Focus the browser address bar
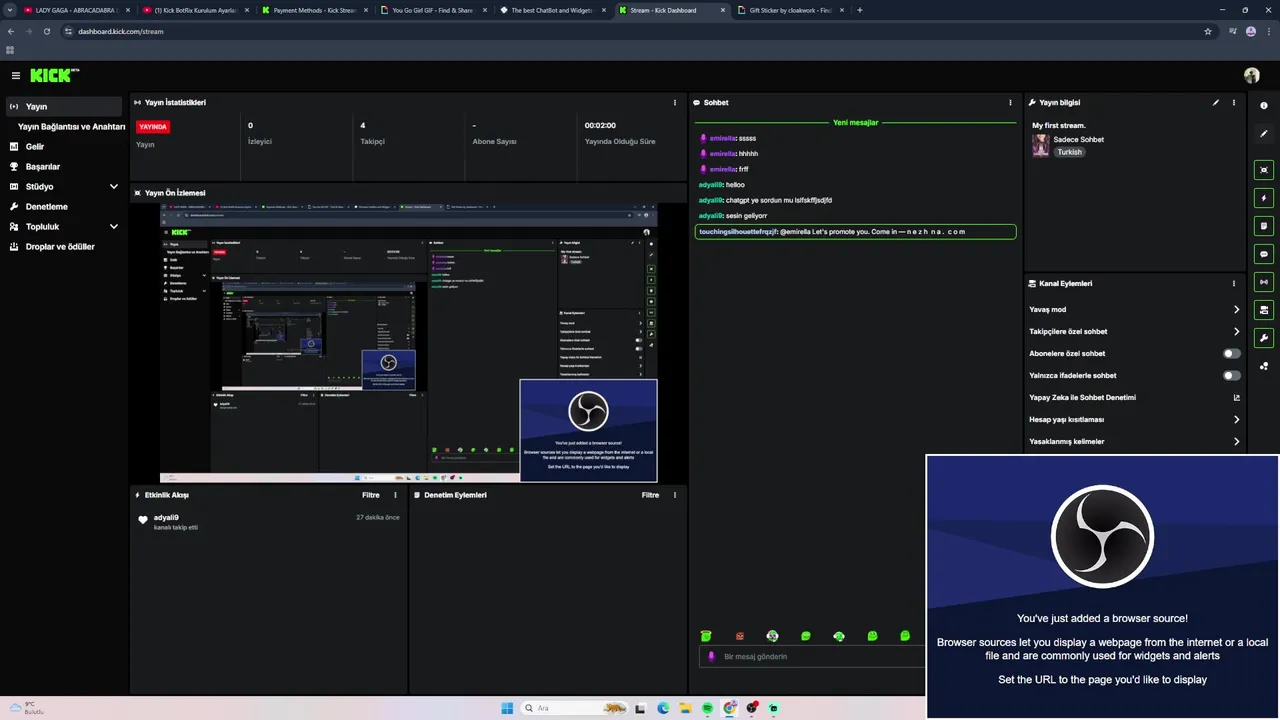The image size is (1280, 720). click(x=630, y=31)
